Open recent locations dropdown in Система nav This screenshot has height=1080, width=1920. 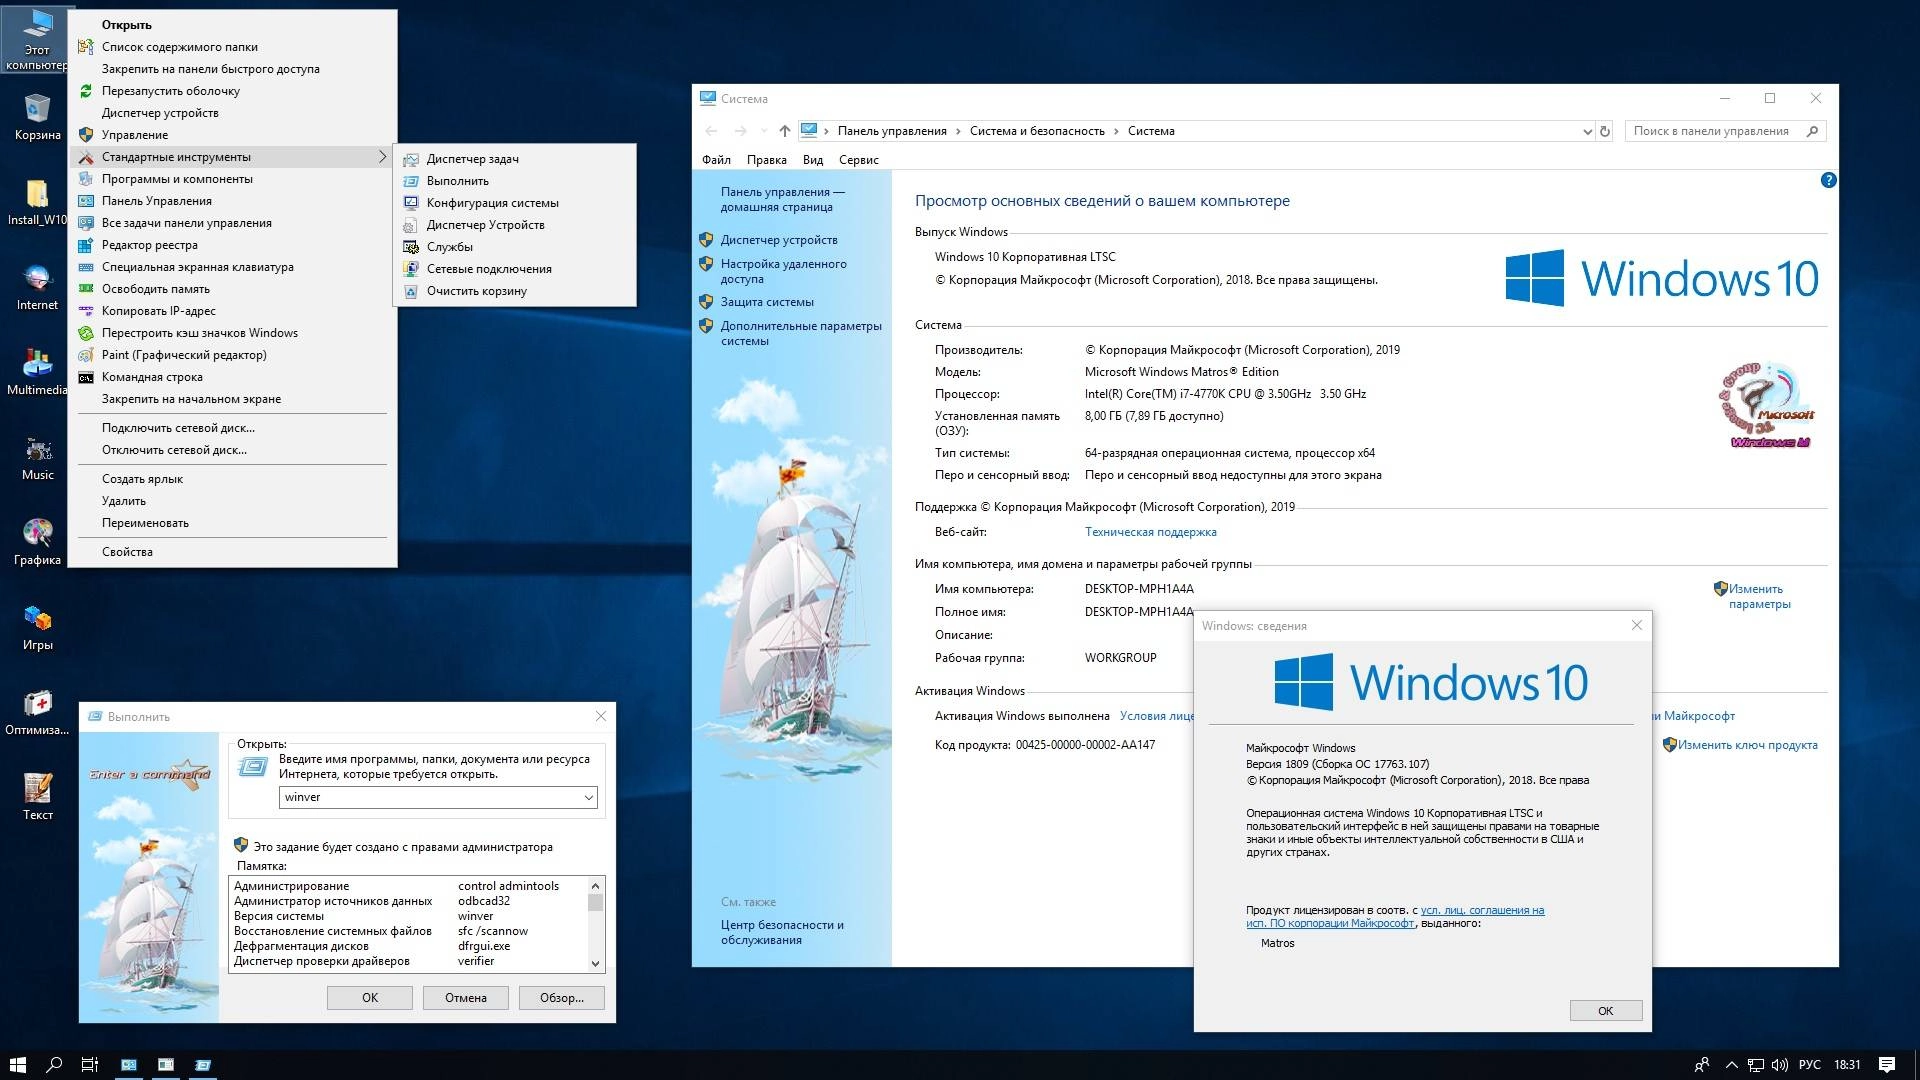pos(764,131)
